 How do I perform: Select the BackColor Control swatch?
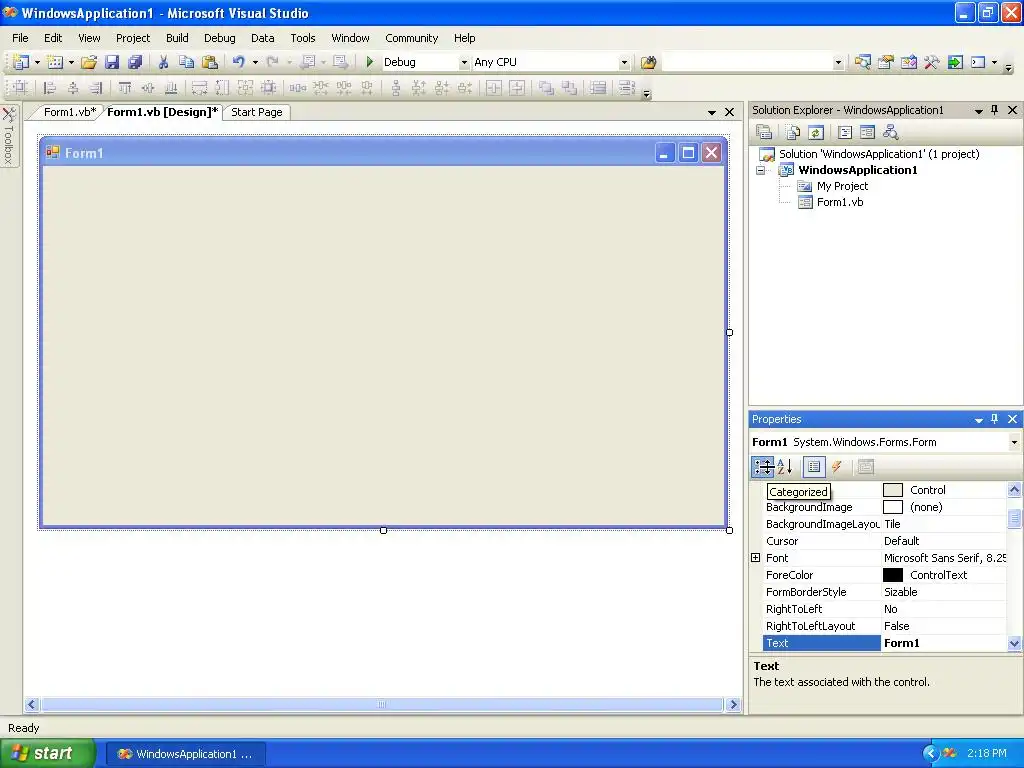click(892, 490)
